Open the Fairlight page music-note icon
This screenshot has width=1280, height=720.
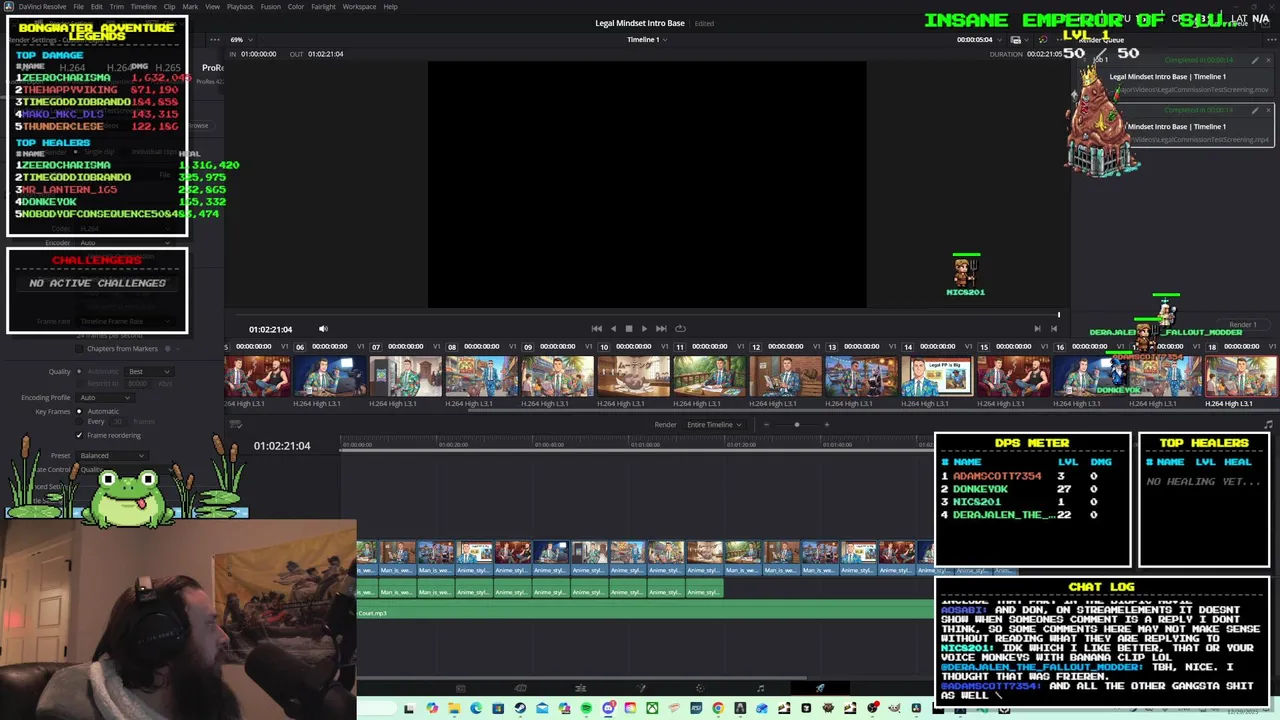tap(760, 688)
